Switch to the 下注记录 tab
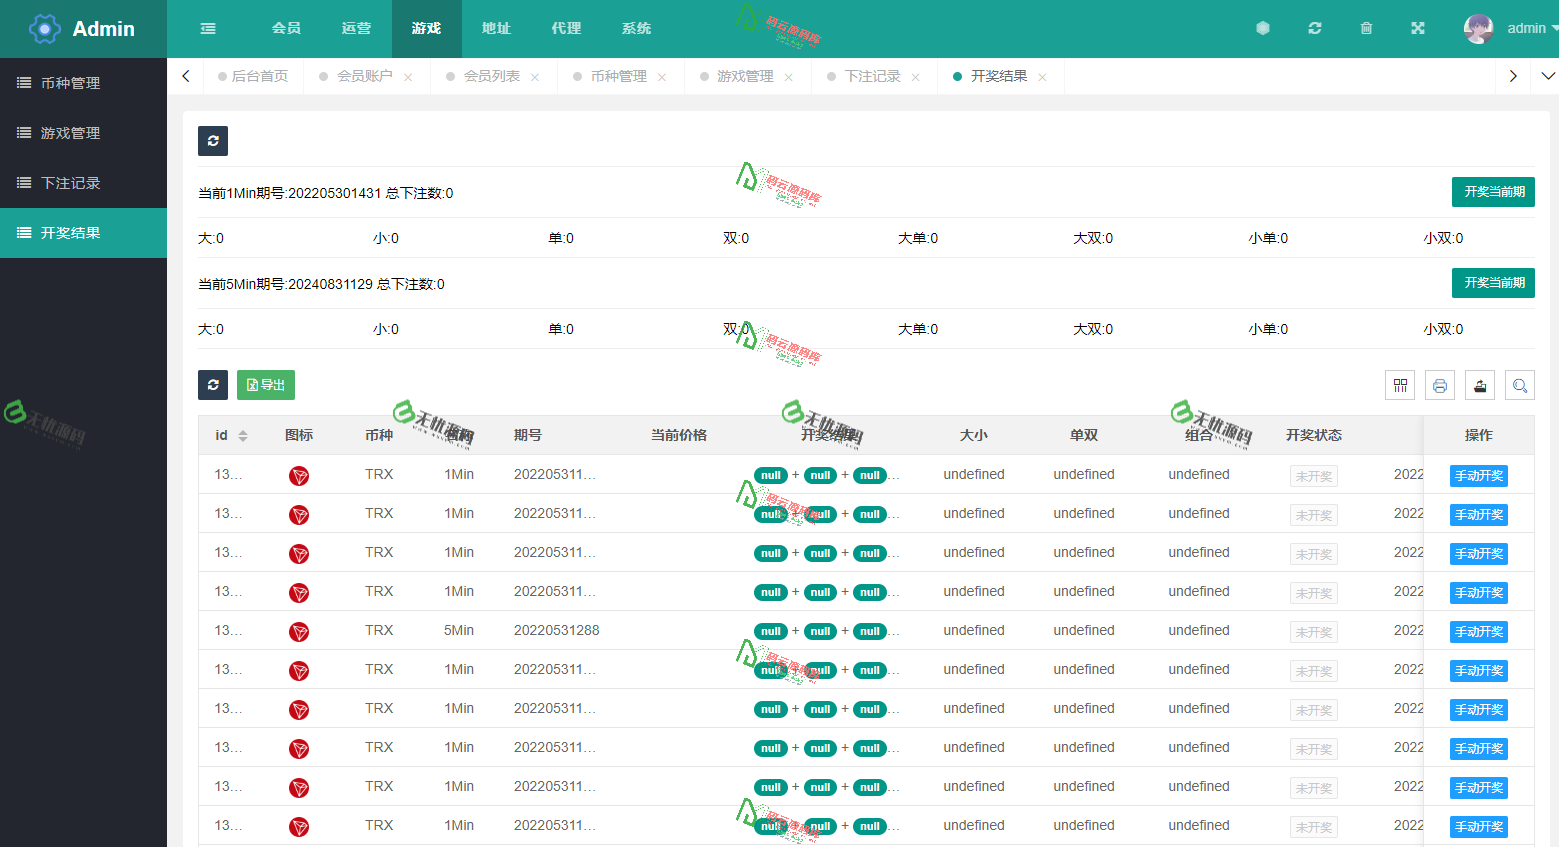Image resolution: width=1559 pixels, height=847 pixels. coord(873,75)
